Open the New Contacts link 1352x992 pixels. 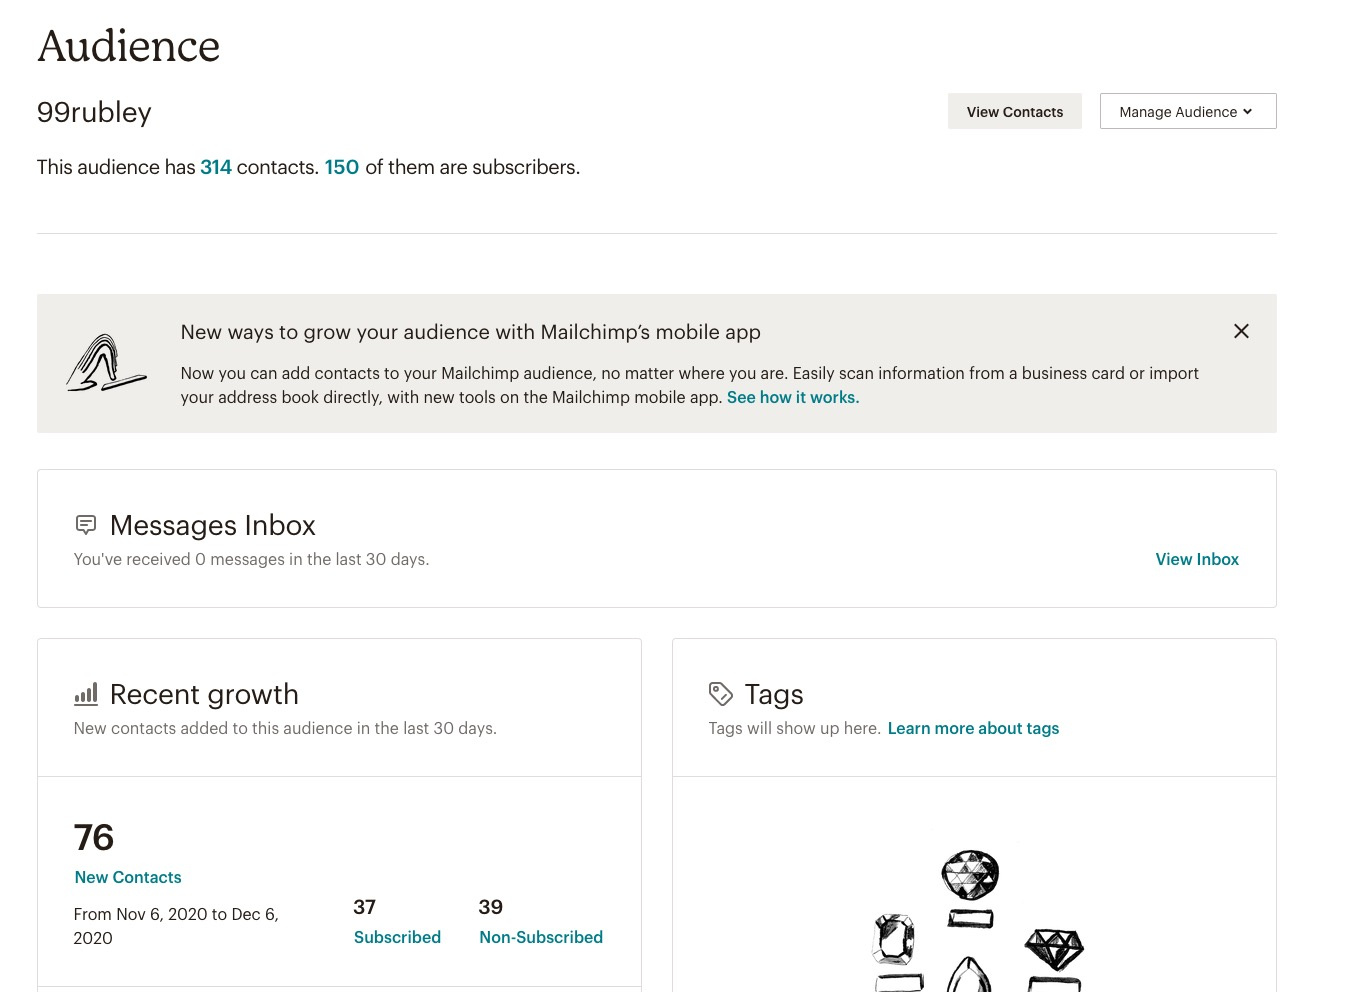tap(128, 877)
